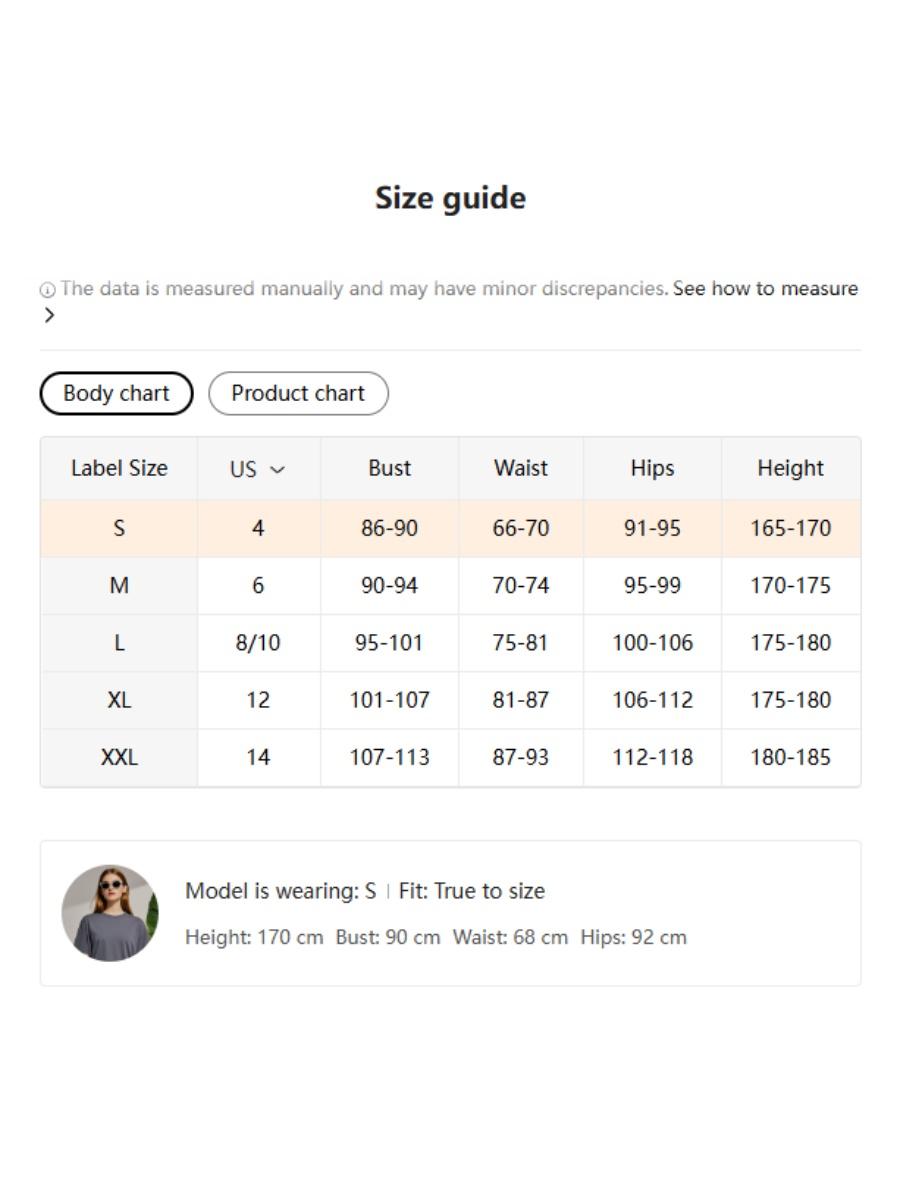Click the Hips column header
The width and height of the screenshot is (900, 1200).
(652, 468)
